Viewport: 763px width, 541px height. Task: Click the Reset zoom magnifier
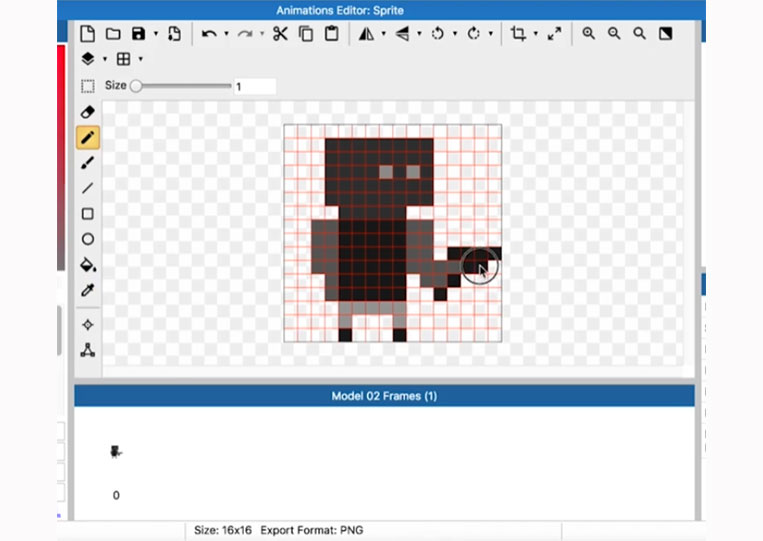click(x=639, y=34)
